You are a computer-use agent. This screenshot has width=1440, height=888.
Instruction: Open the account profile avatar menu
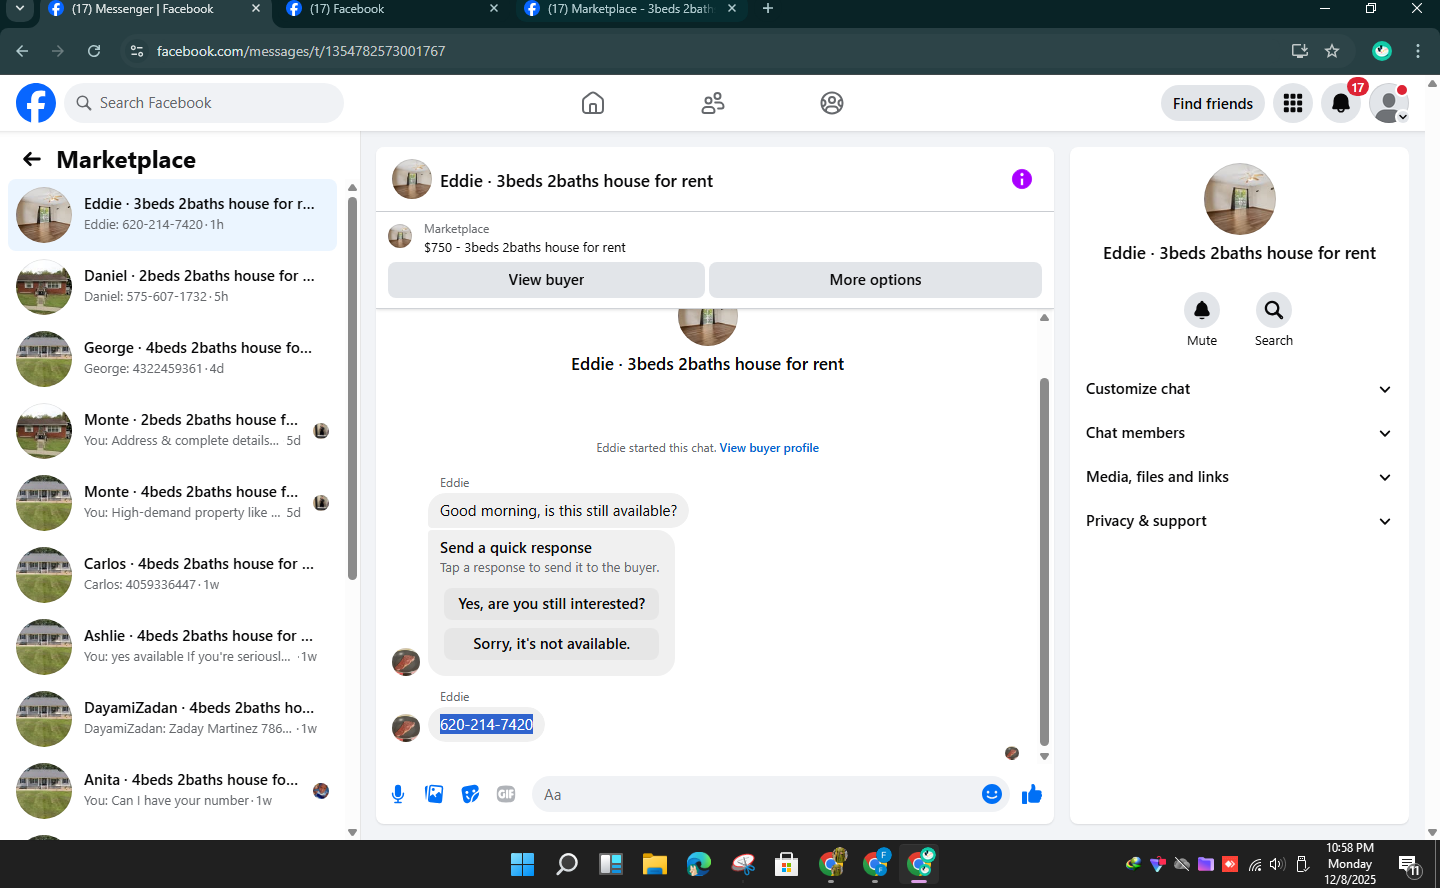1389,103
